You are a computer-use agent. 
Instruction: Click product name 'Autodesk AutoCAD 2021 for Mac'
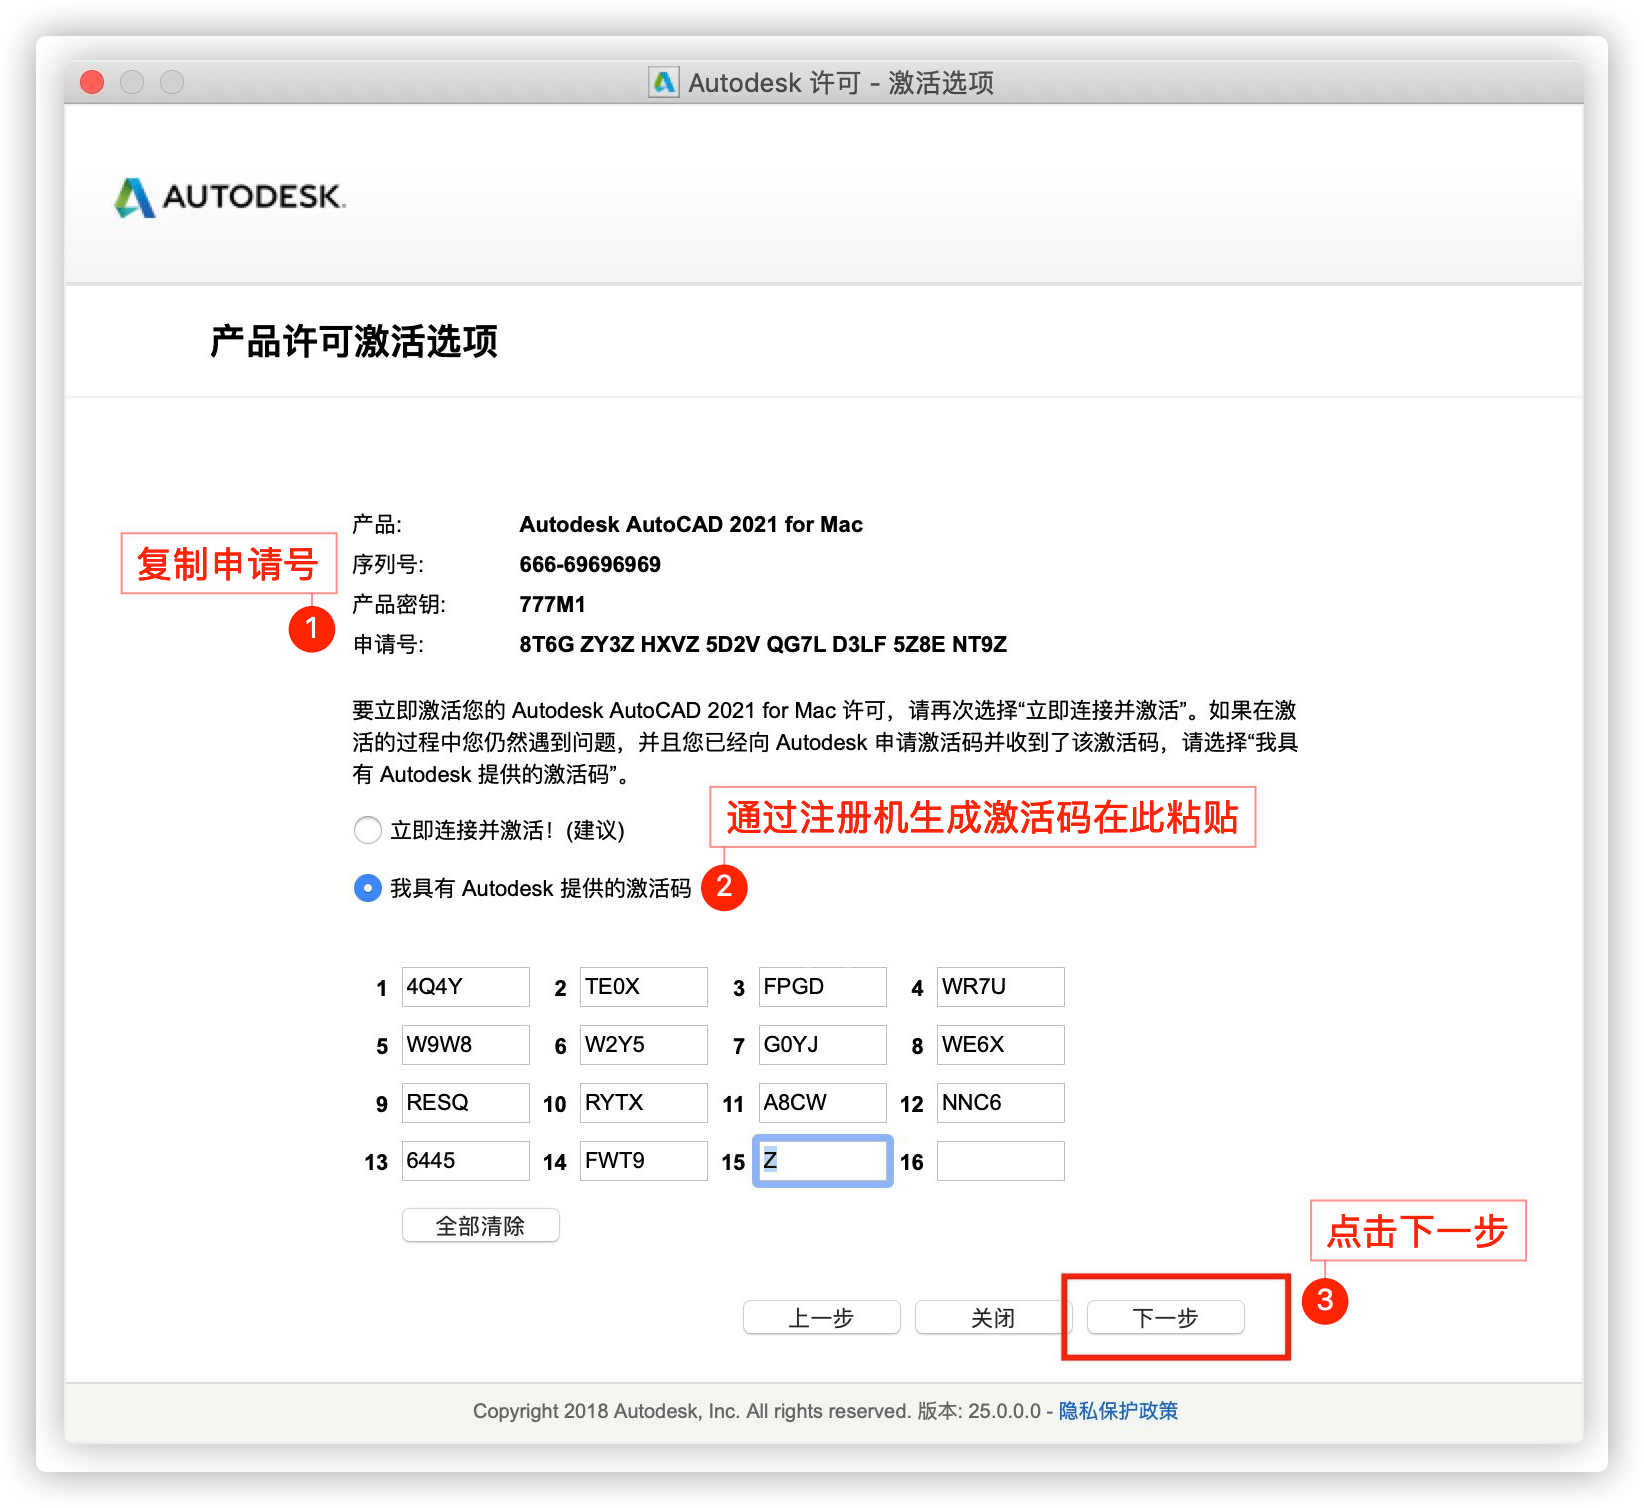pyautogui.click(x=691, y=525)
